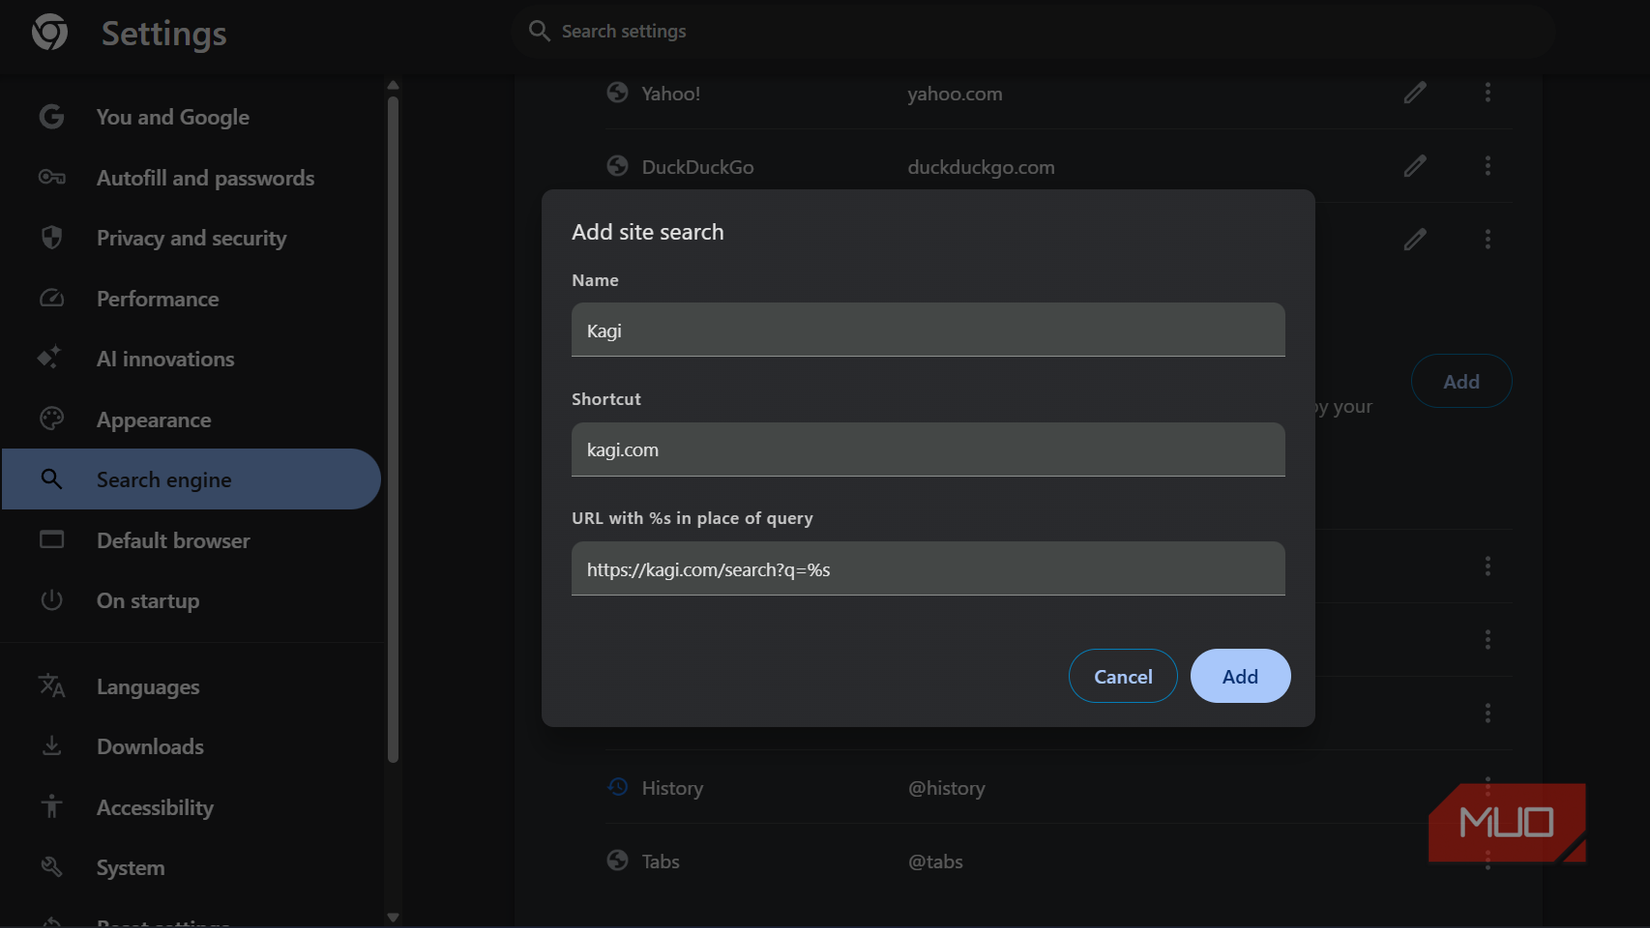Open the three-dot menu for DuckDuckGo

point(1488,166)
